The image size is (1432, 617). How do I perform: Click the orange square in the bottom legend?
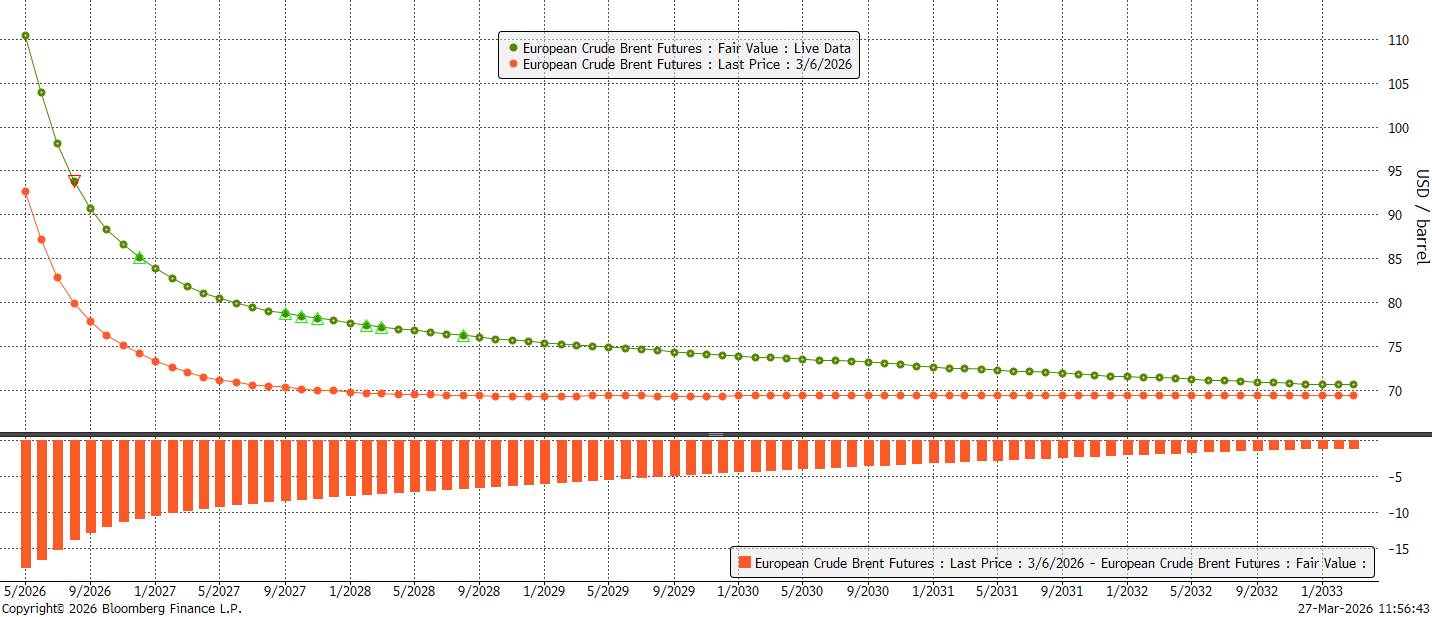tap(743, 563)
